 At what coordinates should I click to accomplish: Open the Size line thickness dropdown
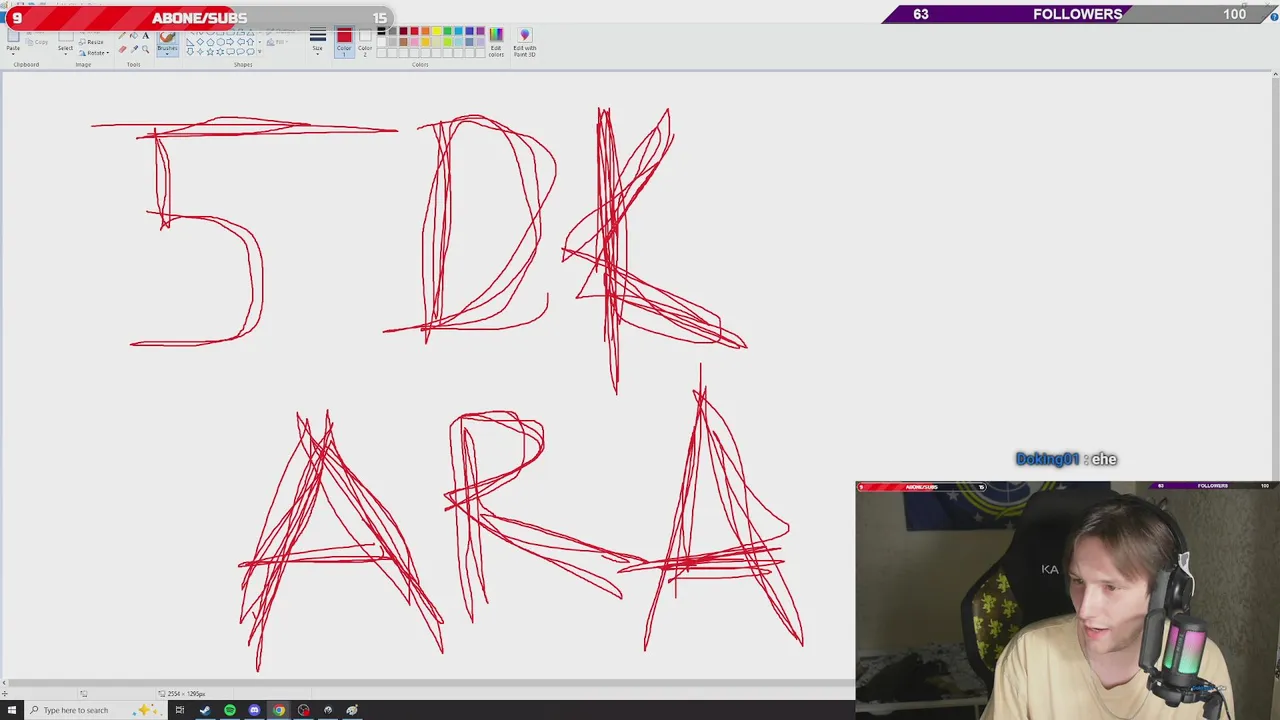pos(317,40)
